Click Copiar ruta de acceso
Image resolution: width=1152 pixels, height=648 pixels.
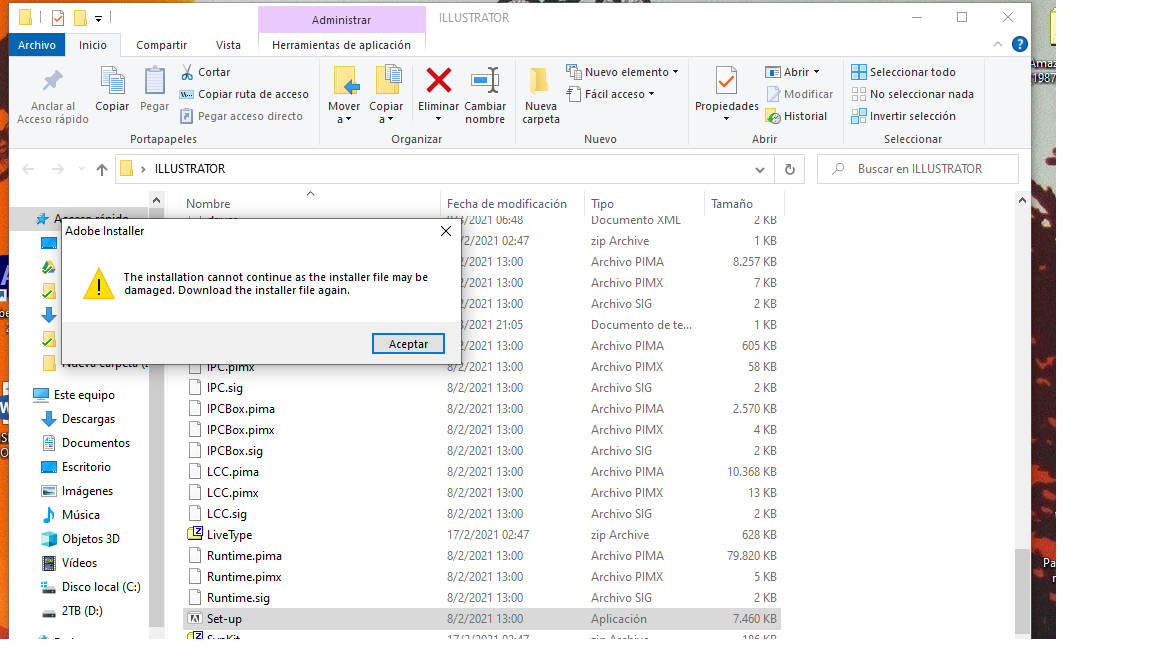point(245,94)
